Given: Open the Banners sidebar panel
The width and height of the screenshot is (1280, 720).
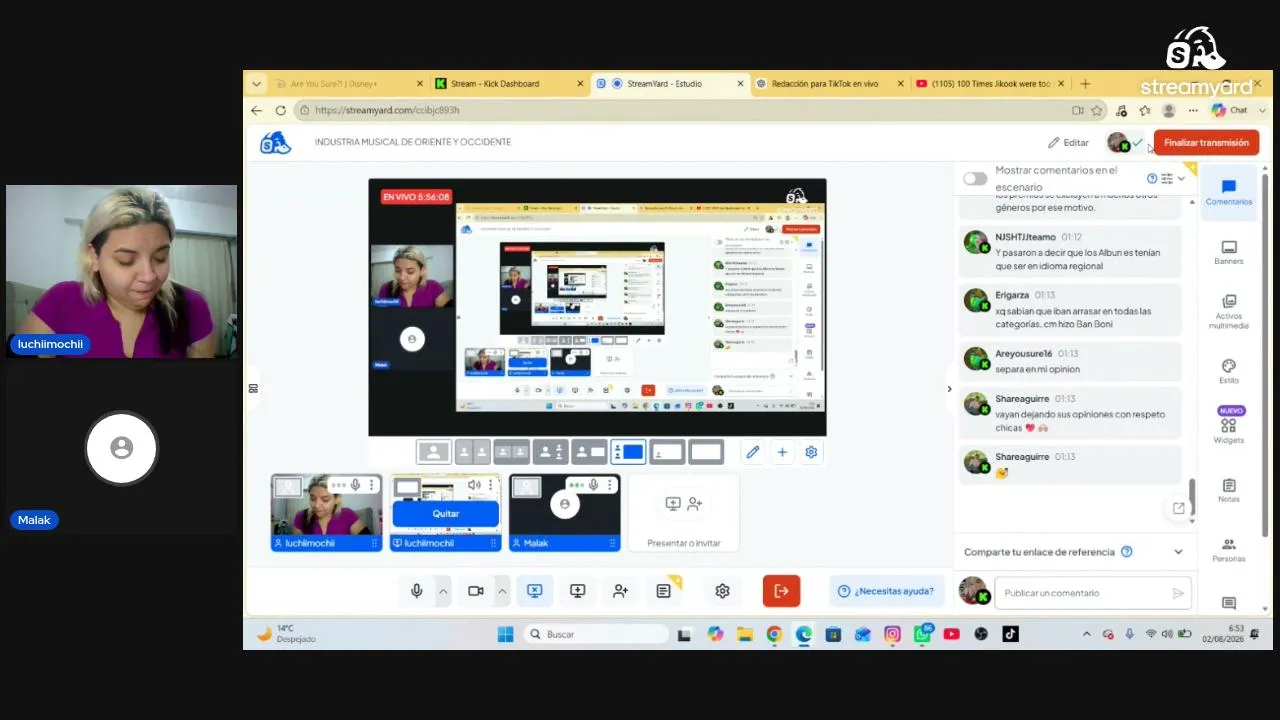Looking at the screenshot, I should coord(1228,252).
